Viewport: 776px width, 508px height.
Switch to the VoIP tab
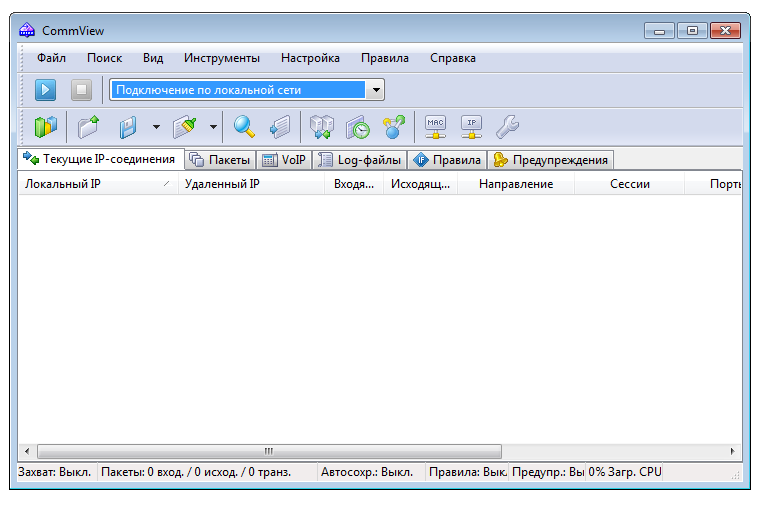pos(285,160)
